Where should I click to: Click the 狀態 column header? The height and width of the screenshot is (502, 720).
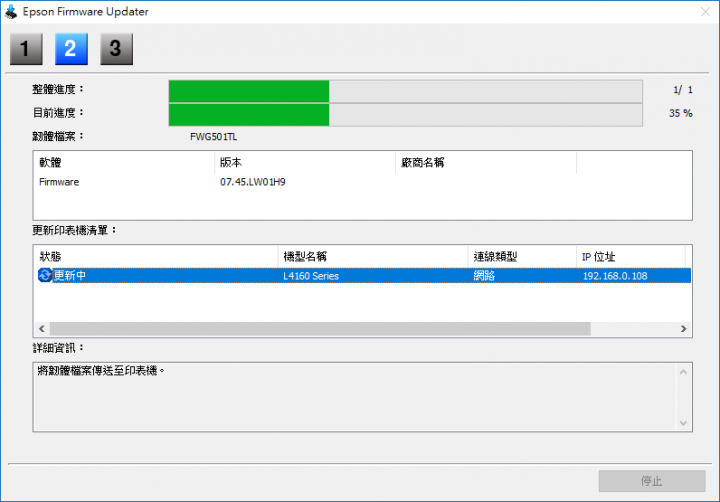(156, 256)
